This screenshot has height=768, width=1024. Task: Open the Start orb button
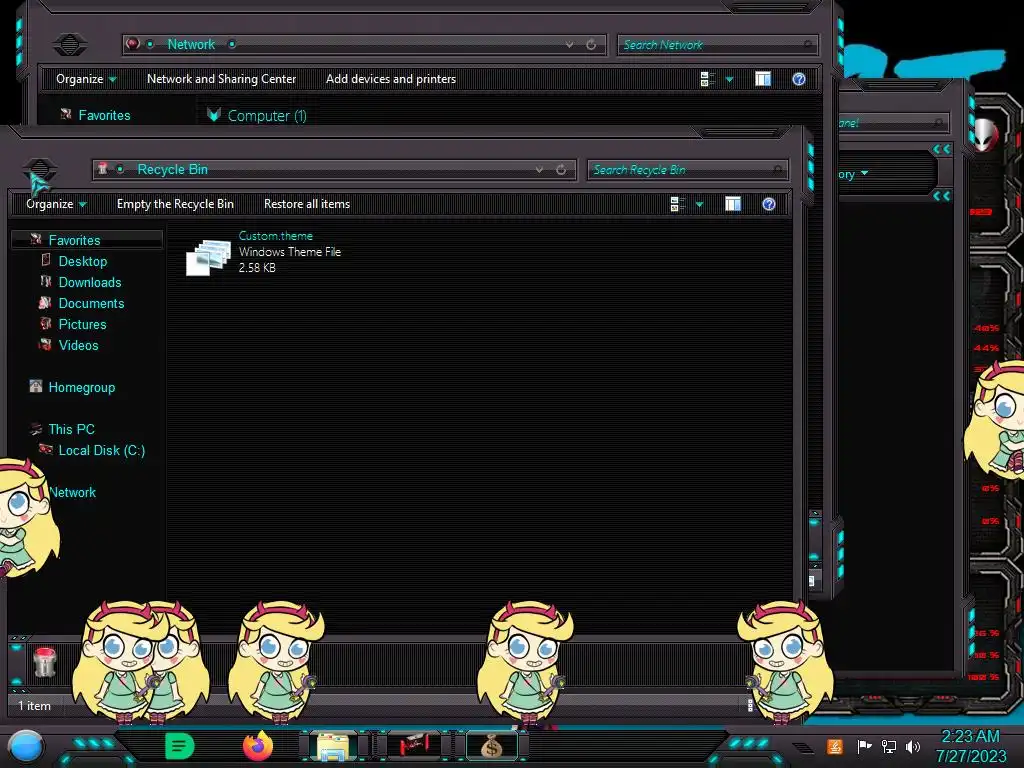pyautogui.click(x=26, y=747)
